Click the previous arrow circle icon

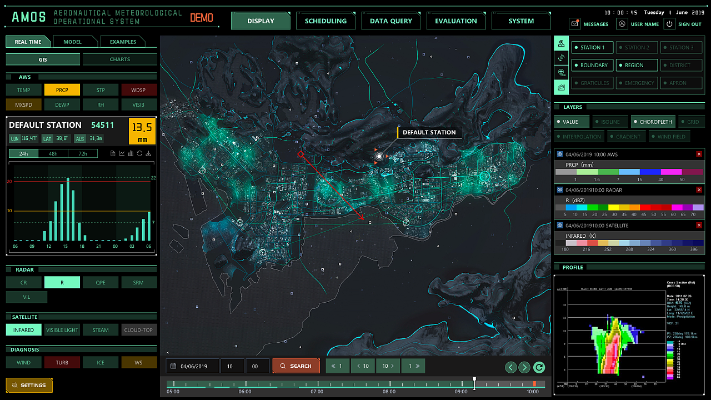[511, 367]
